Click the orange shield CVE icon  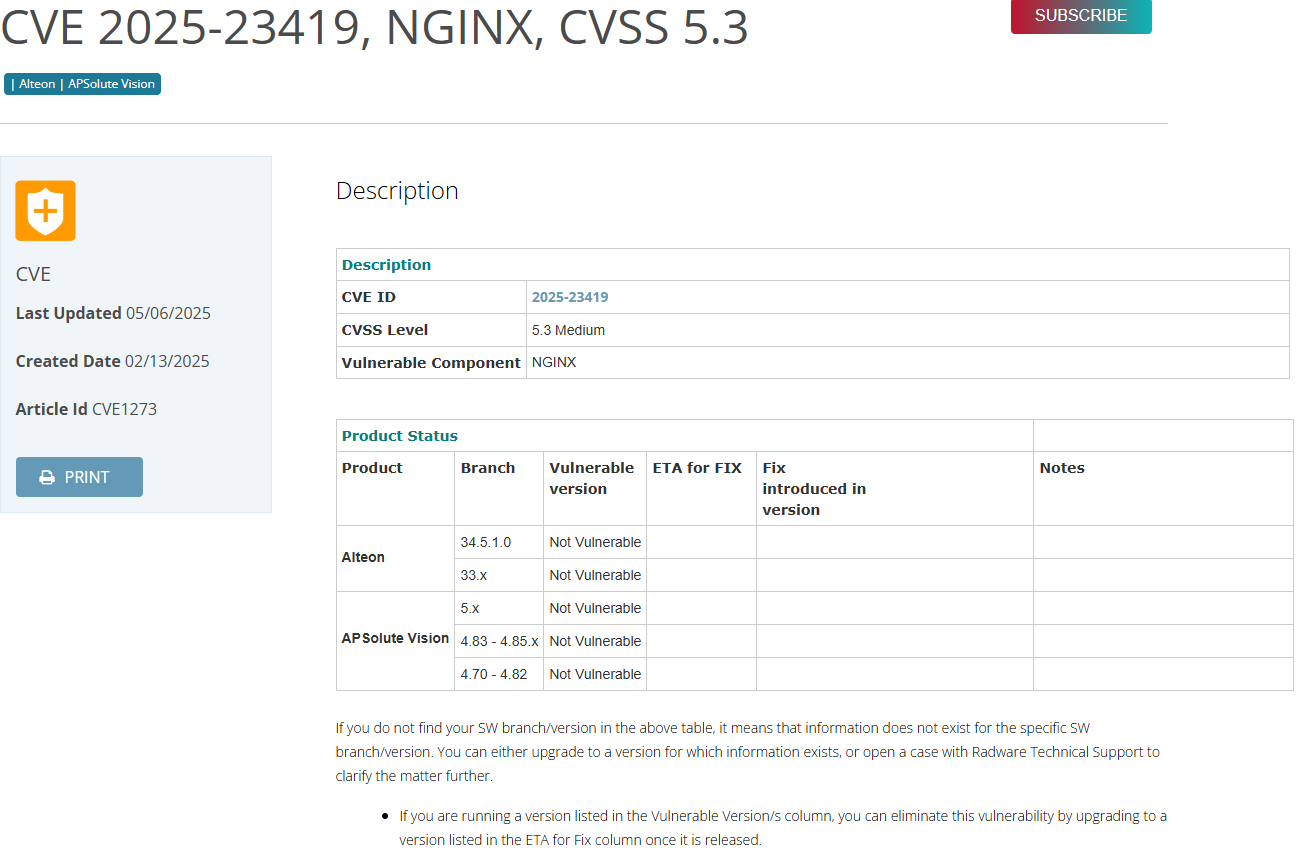coord(45,210)
